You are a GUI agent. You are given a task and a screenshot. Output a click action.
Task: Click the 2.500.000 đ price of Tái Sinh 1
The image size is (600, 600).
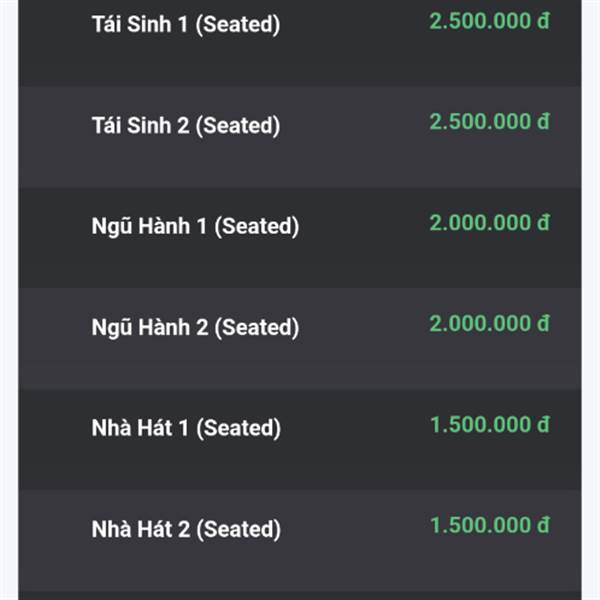[x=490, y=21]
